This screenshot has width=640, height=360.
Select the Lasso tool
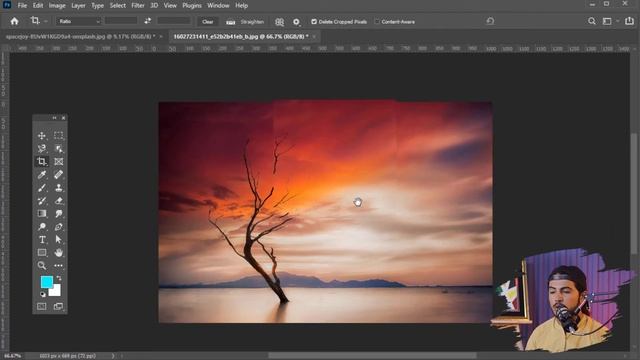[42, 149]
